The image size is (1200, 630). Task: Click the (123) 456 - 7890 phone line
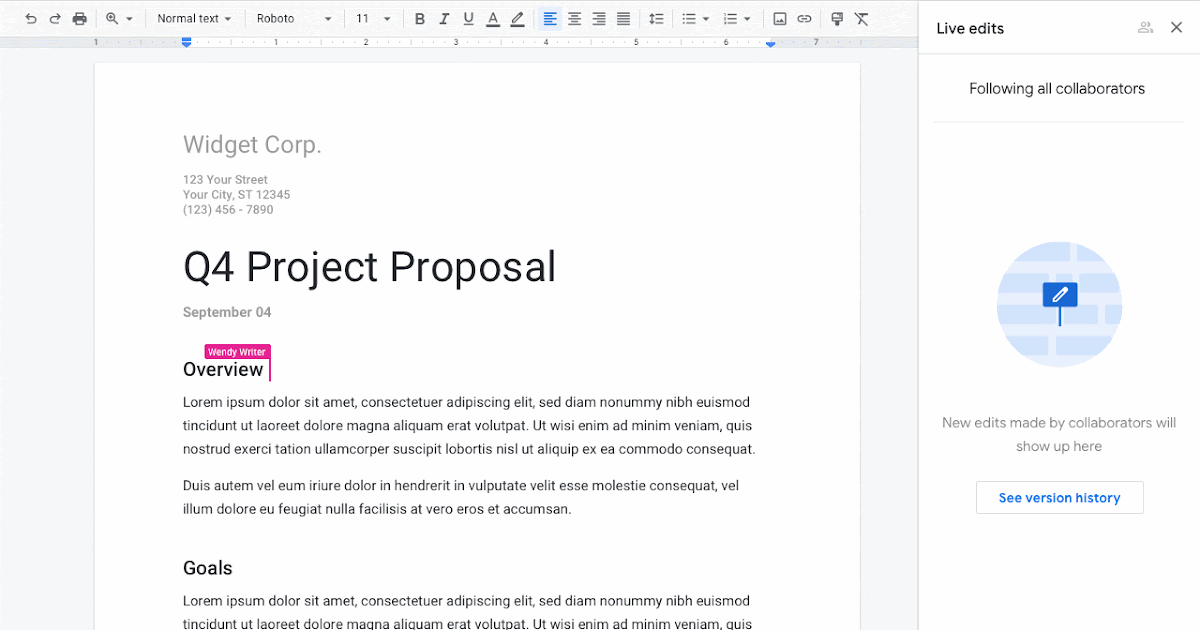click(x=228, y=210)
